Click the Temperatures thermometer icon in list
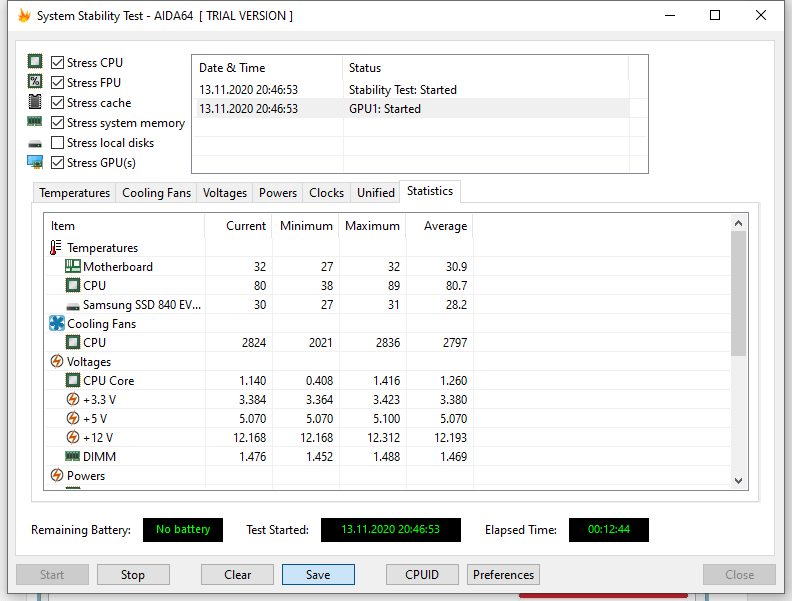This screenshot has height=601, width=792. click(56, 247)
